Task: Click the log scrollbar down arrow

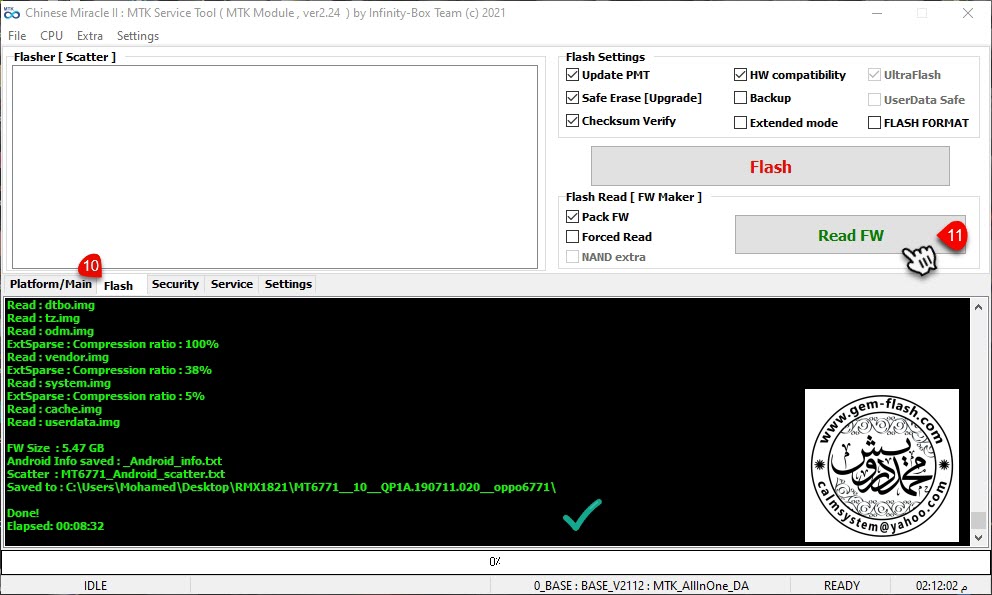Action: pyautogui.click(x=979, y=538)
